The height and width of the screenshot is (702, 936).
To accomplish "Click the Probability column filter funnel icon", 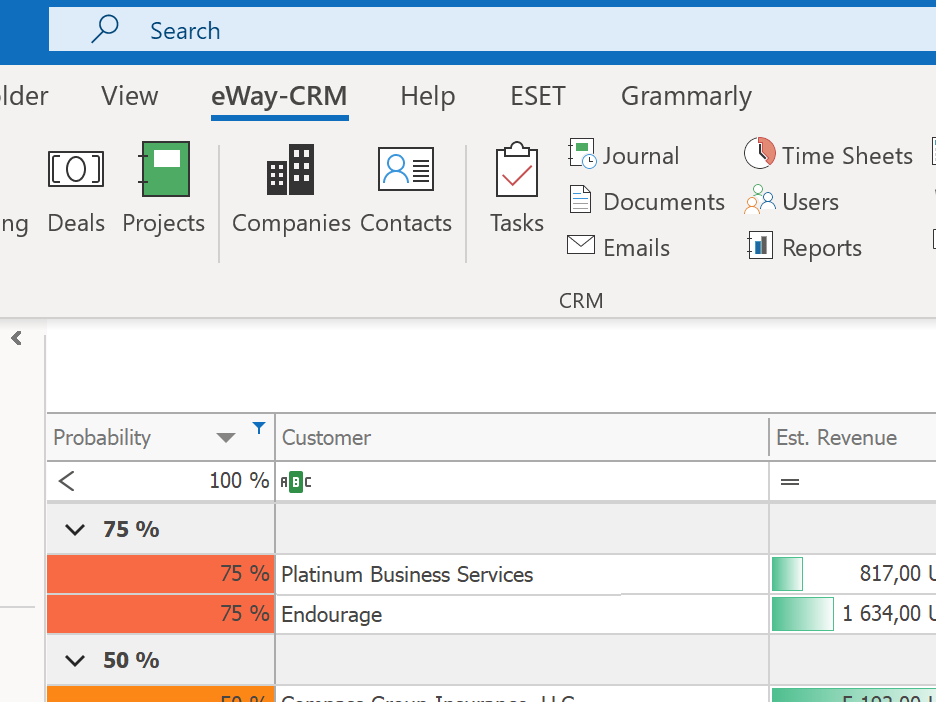I will coord(258,428).
